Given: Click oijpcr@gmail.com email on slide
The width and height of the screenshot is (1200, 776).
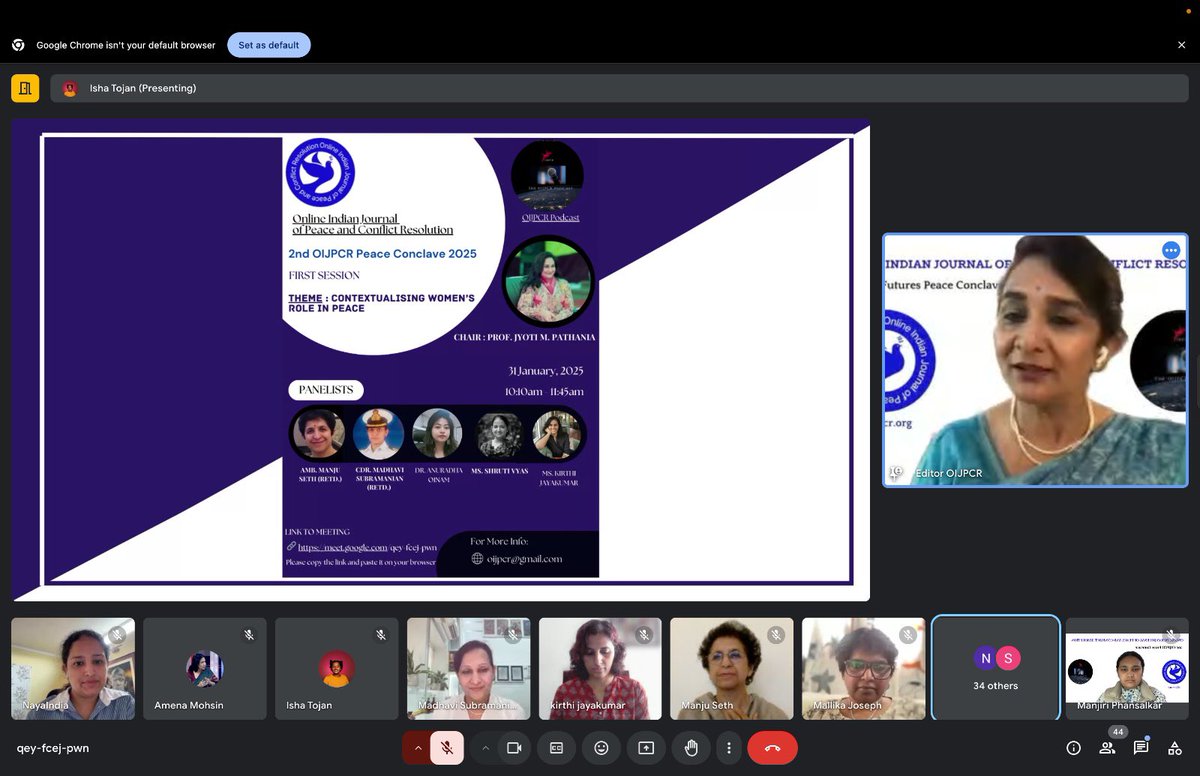Looking at the screenshot, I should click(x=525, y=559).
